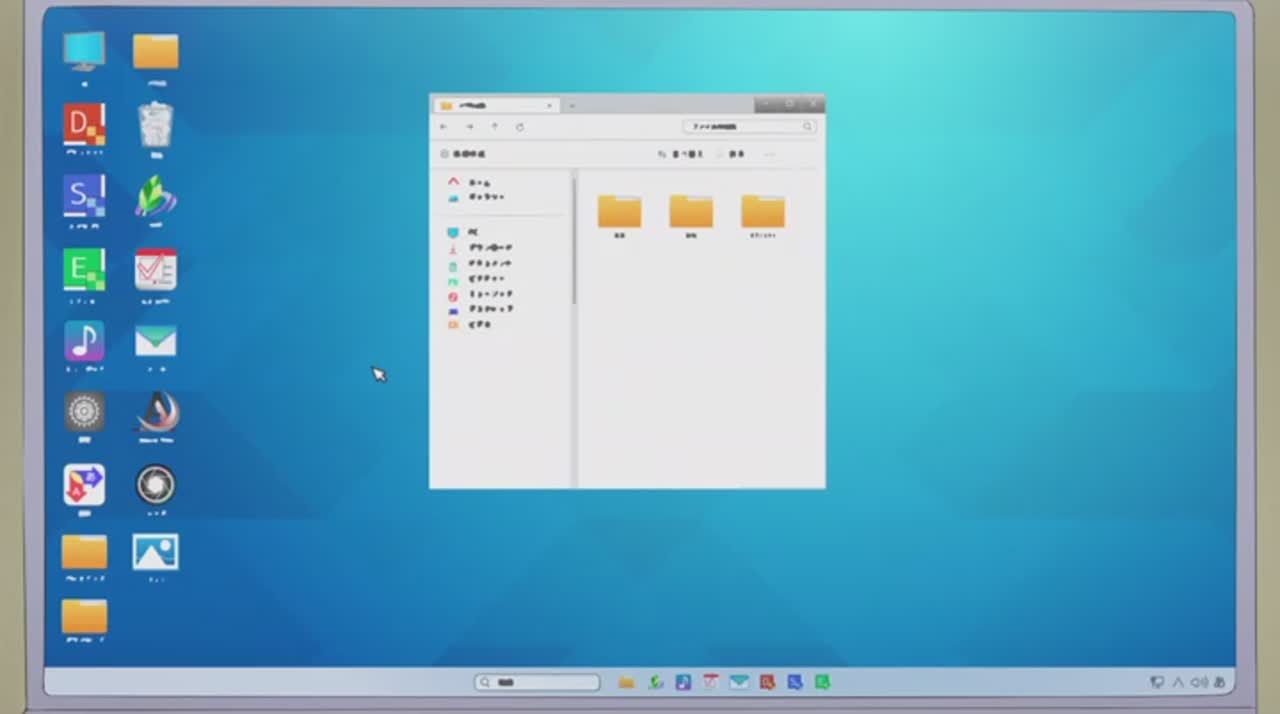Viewport: 1280px width, 714px height.
Task: Go up one folder level
Action: [494, 127]
